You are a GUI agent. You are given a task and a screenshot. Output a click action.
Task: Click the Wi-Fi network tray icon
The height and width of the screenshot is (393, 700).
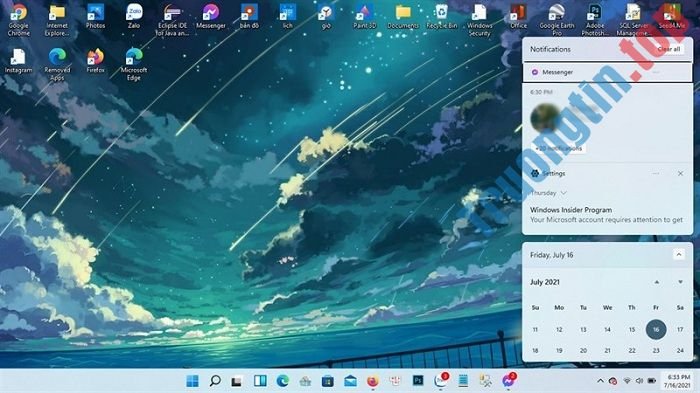coord(627,381)
